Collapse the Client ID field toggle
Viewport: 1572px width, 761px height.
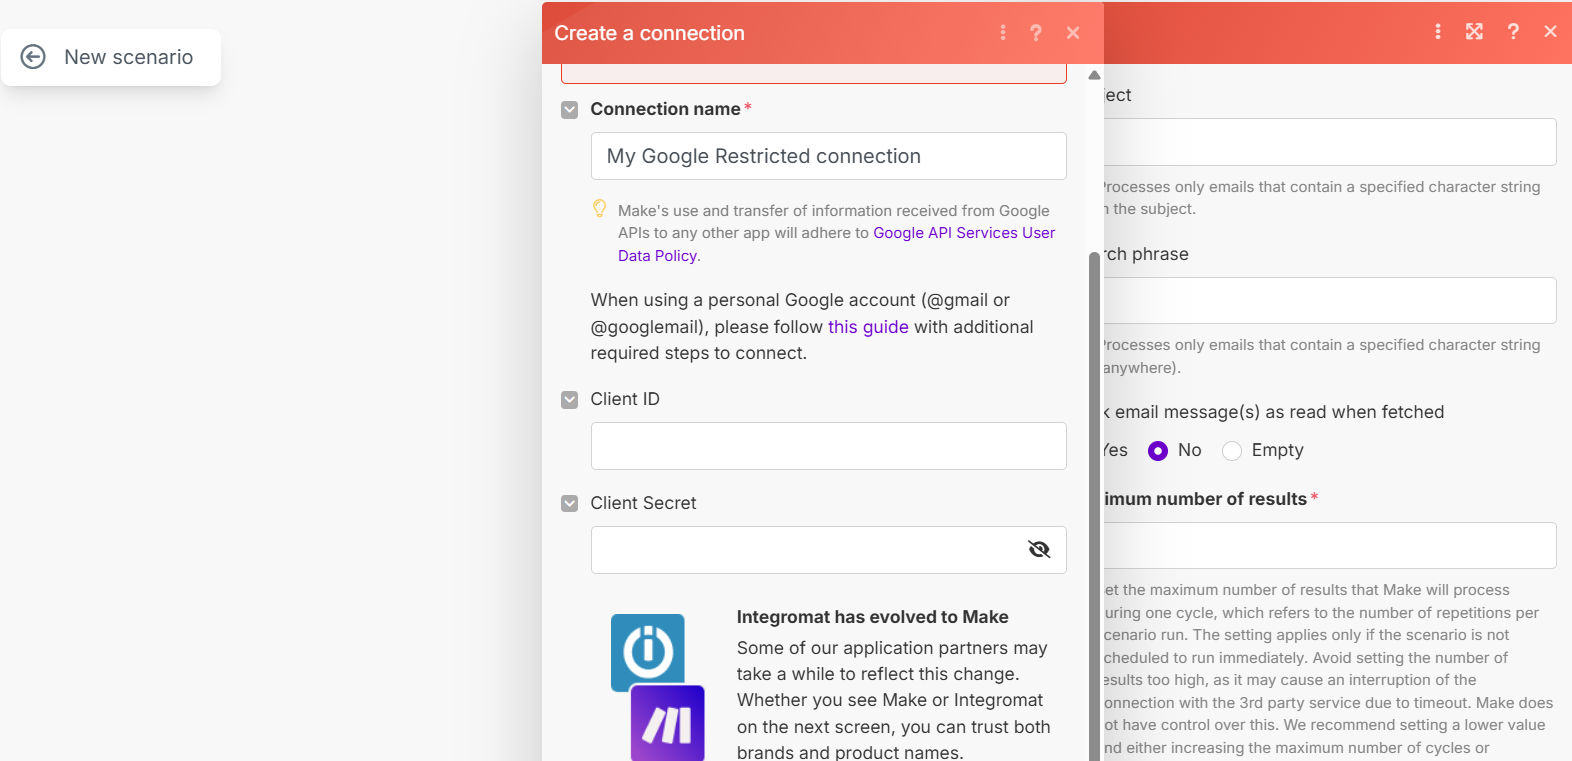click(x=570, y=400)
